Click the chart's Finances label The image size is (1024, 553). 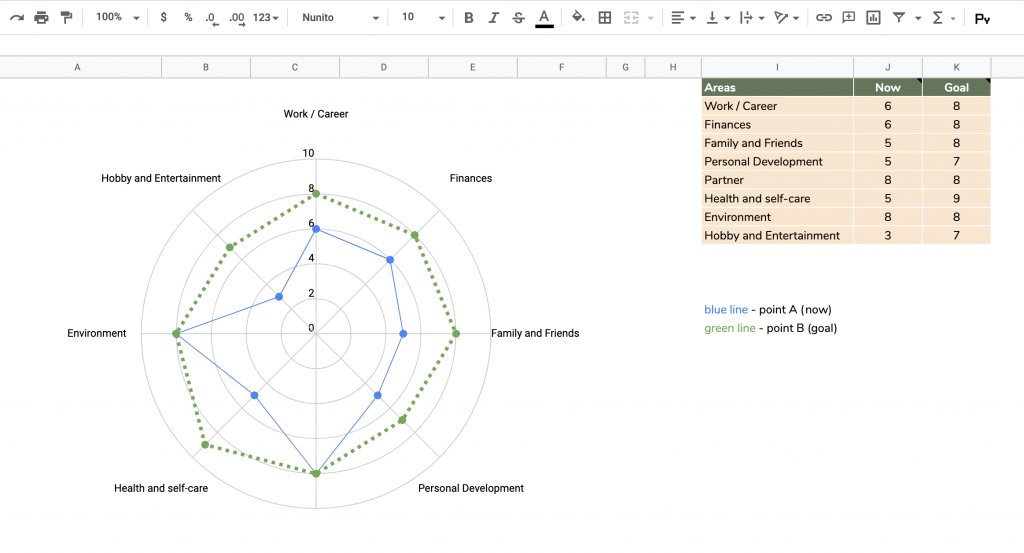pos(471,178)
